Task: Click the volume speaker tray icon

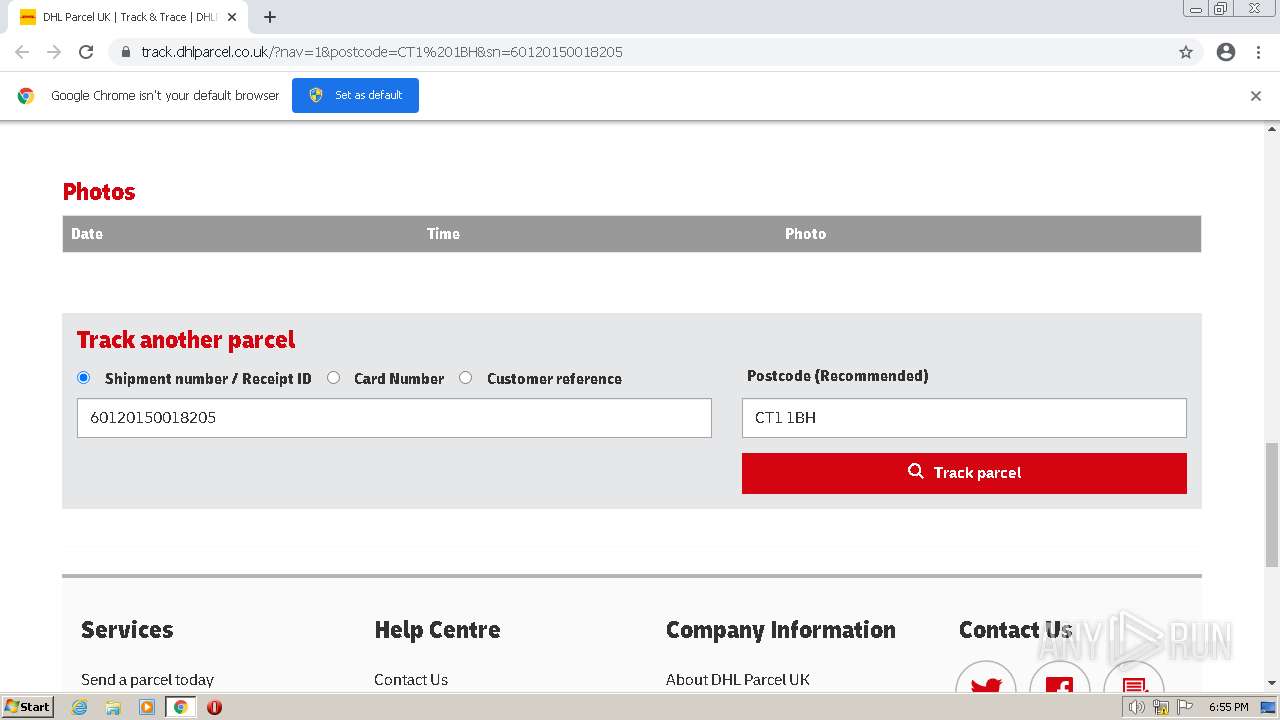Action: [x=1136, y=707]
